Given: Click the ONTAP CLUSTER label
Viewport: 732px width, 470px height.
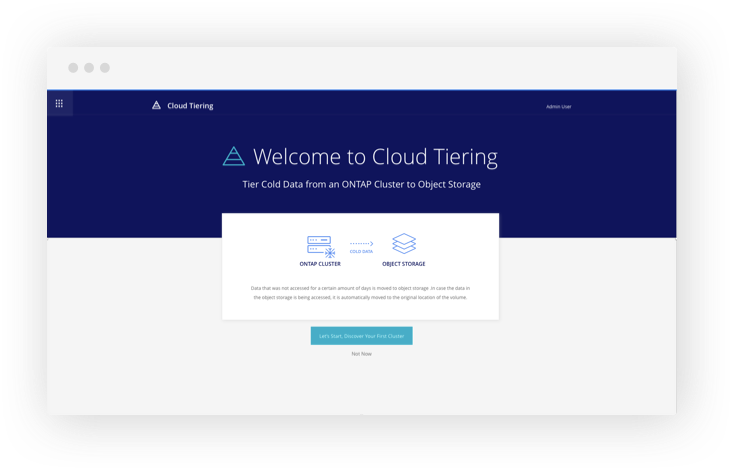Looking at the screenshot, I should click(319, 264).
